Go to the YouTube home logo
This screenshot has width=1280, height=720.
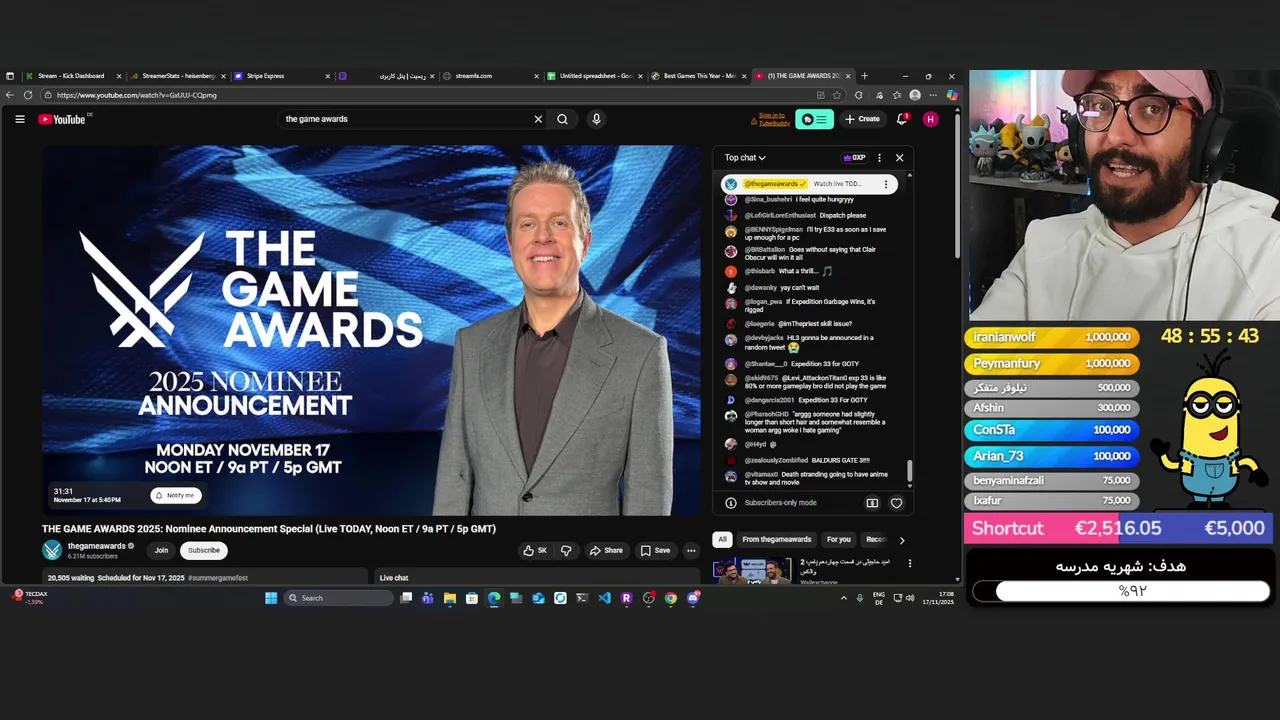coord(63,119)
